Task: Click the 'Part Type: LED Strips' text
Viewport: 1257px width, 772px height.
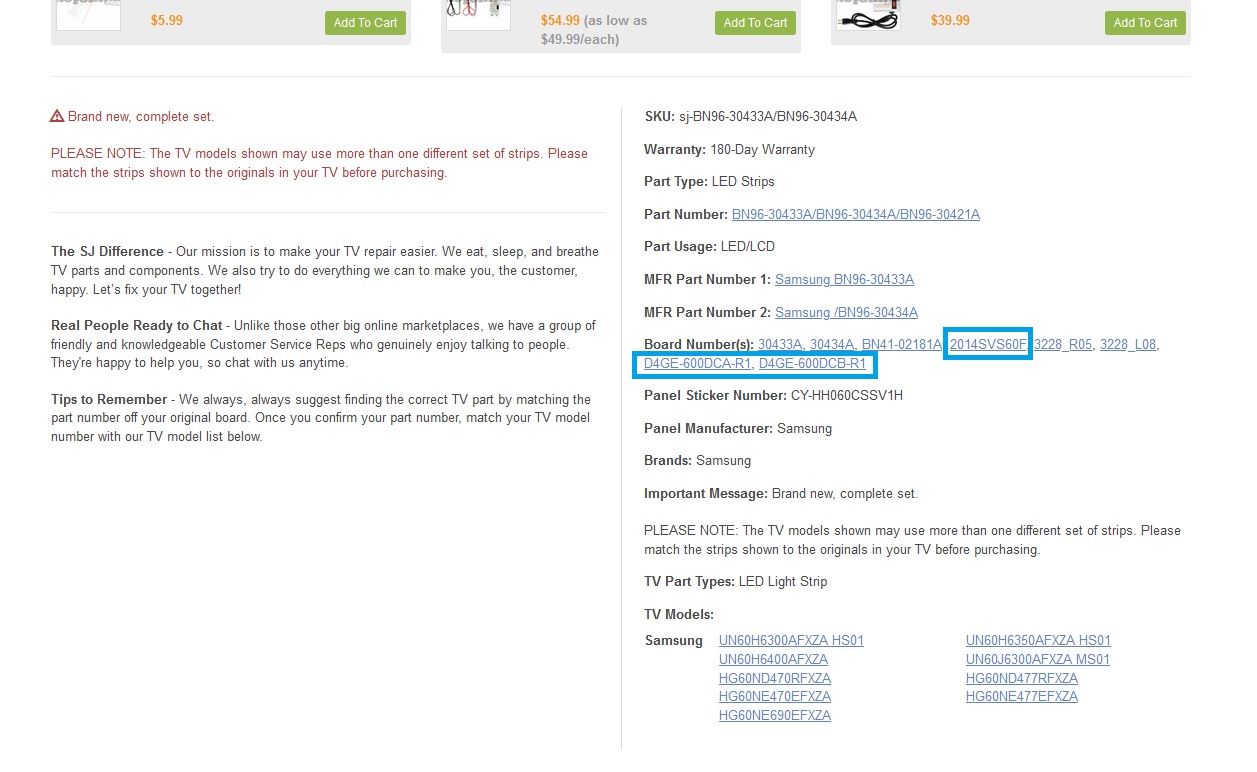Action: 709,182
